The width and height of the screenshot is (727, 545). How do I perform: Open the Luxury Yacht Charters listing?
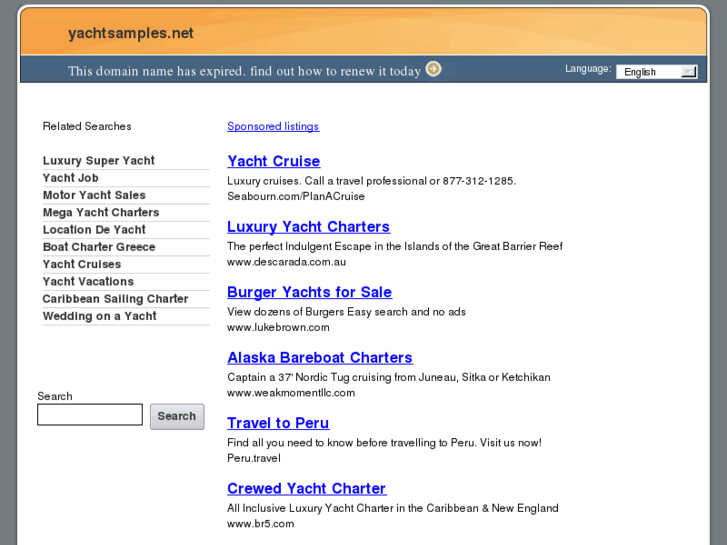coord(308,226)
